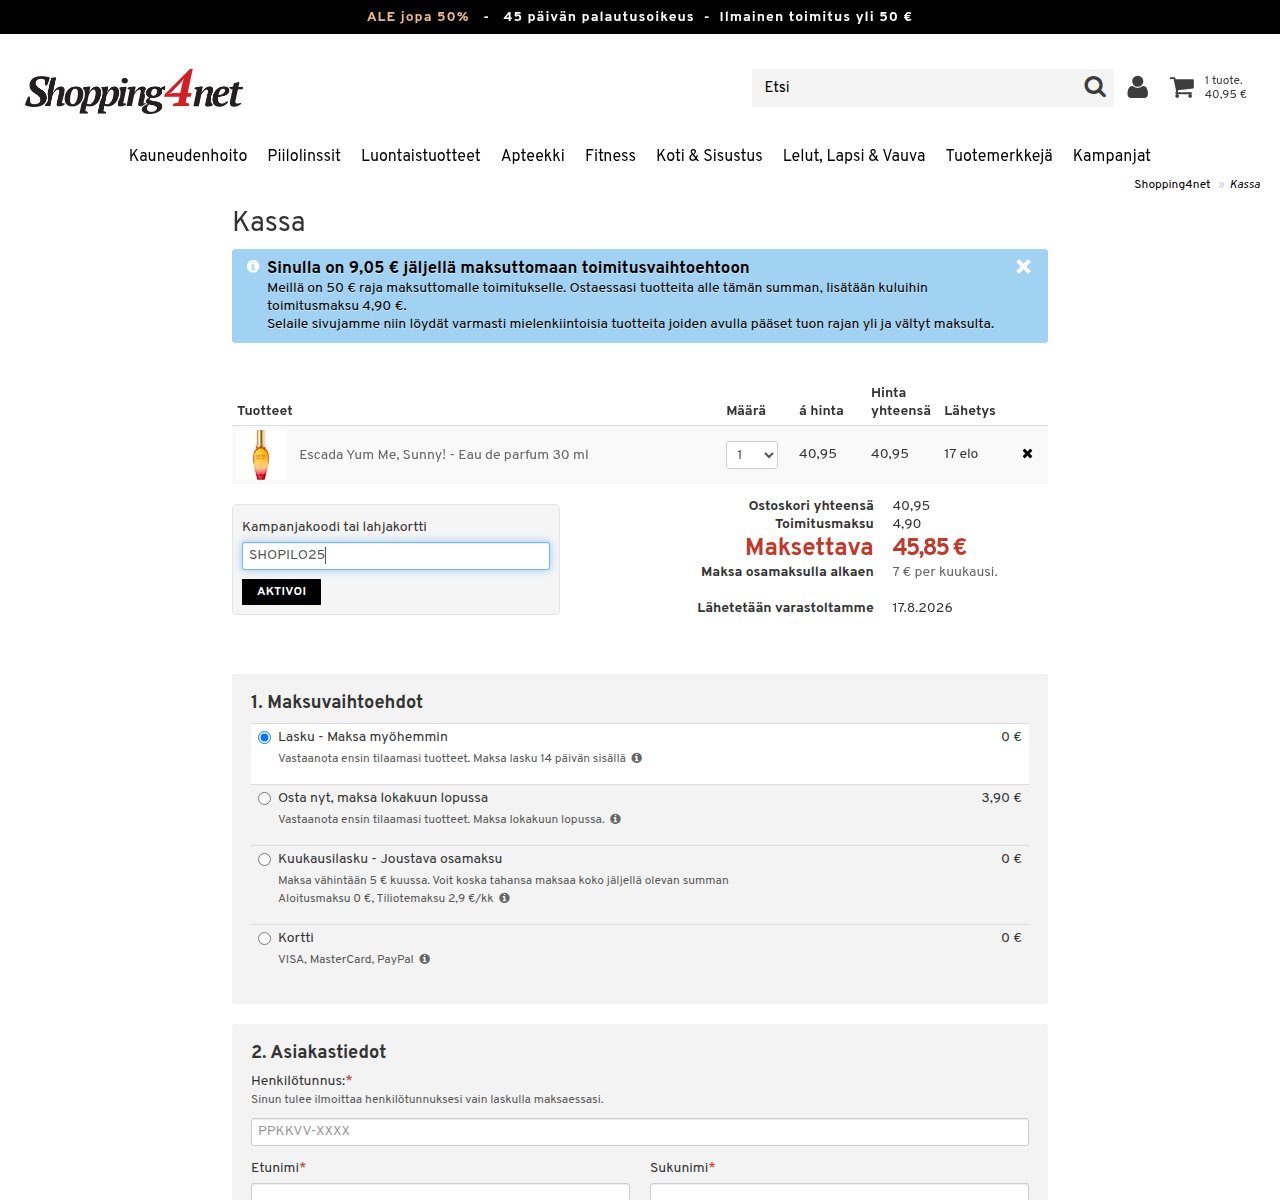Click the 7 € per kuukausi text

[945, 572]
